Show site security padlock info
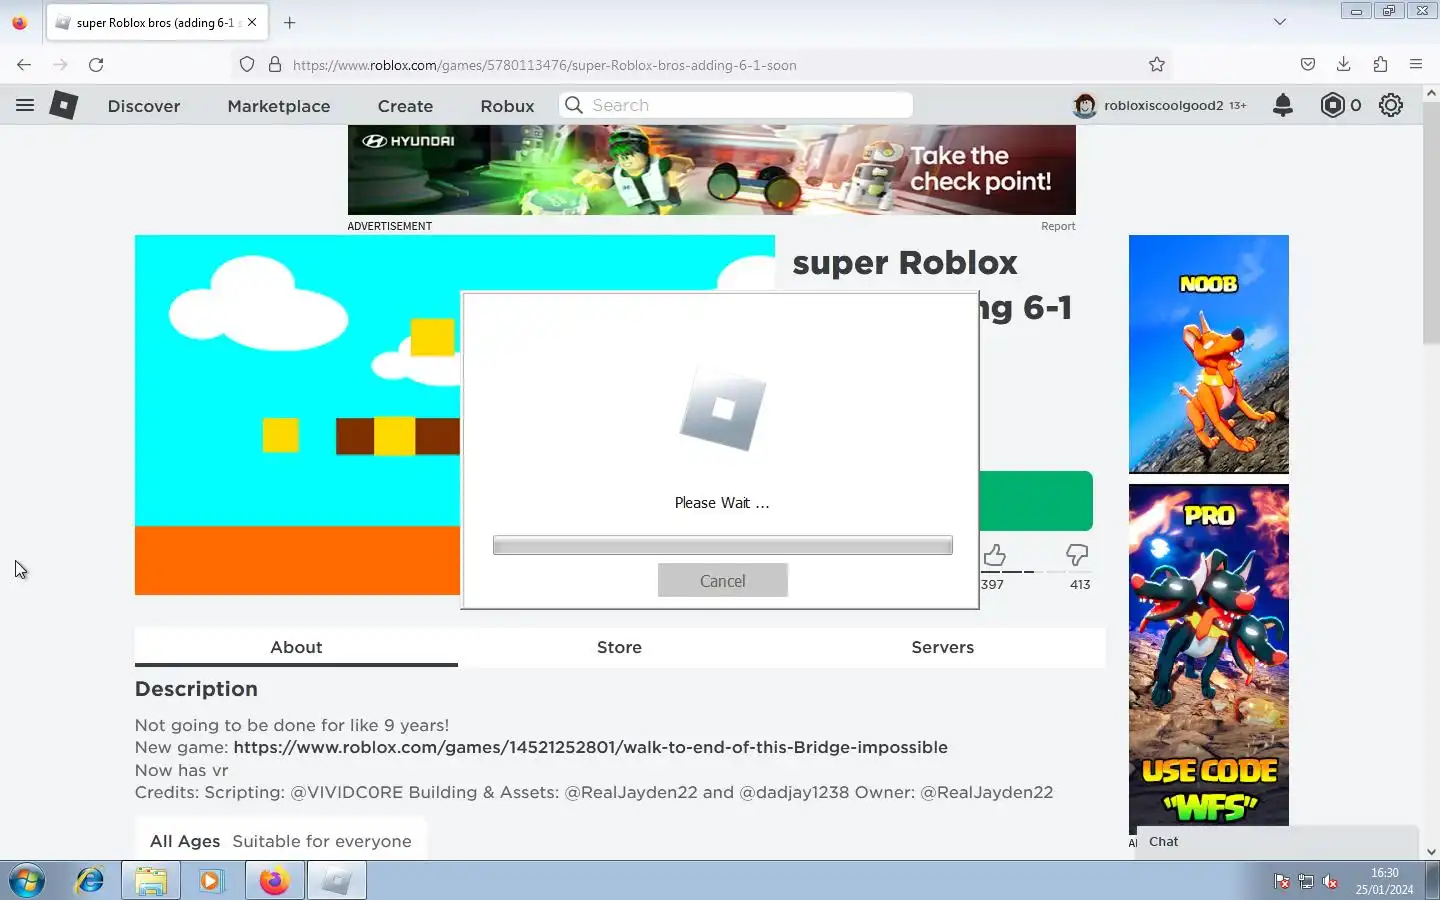 275,64
